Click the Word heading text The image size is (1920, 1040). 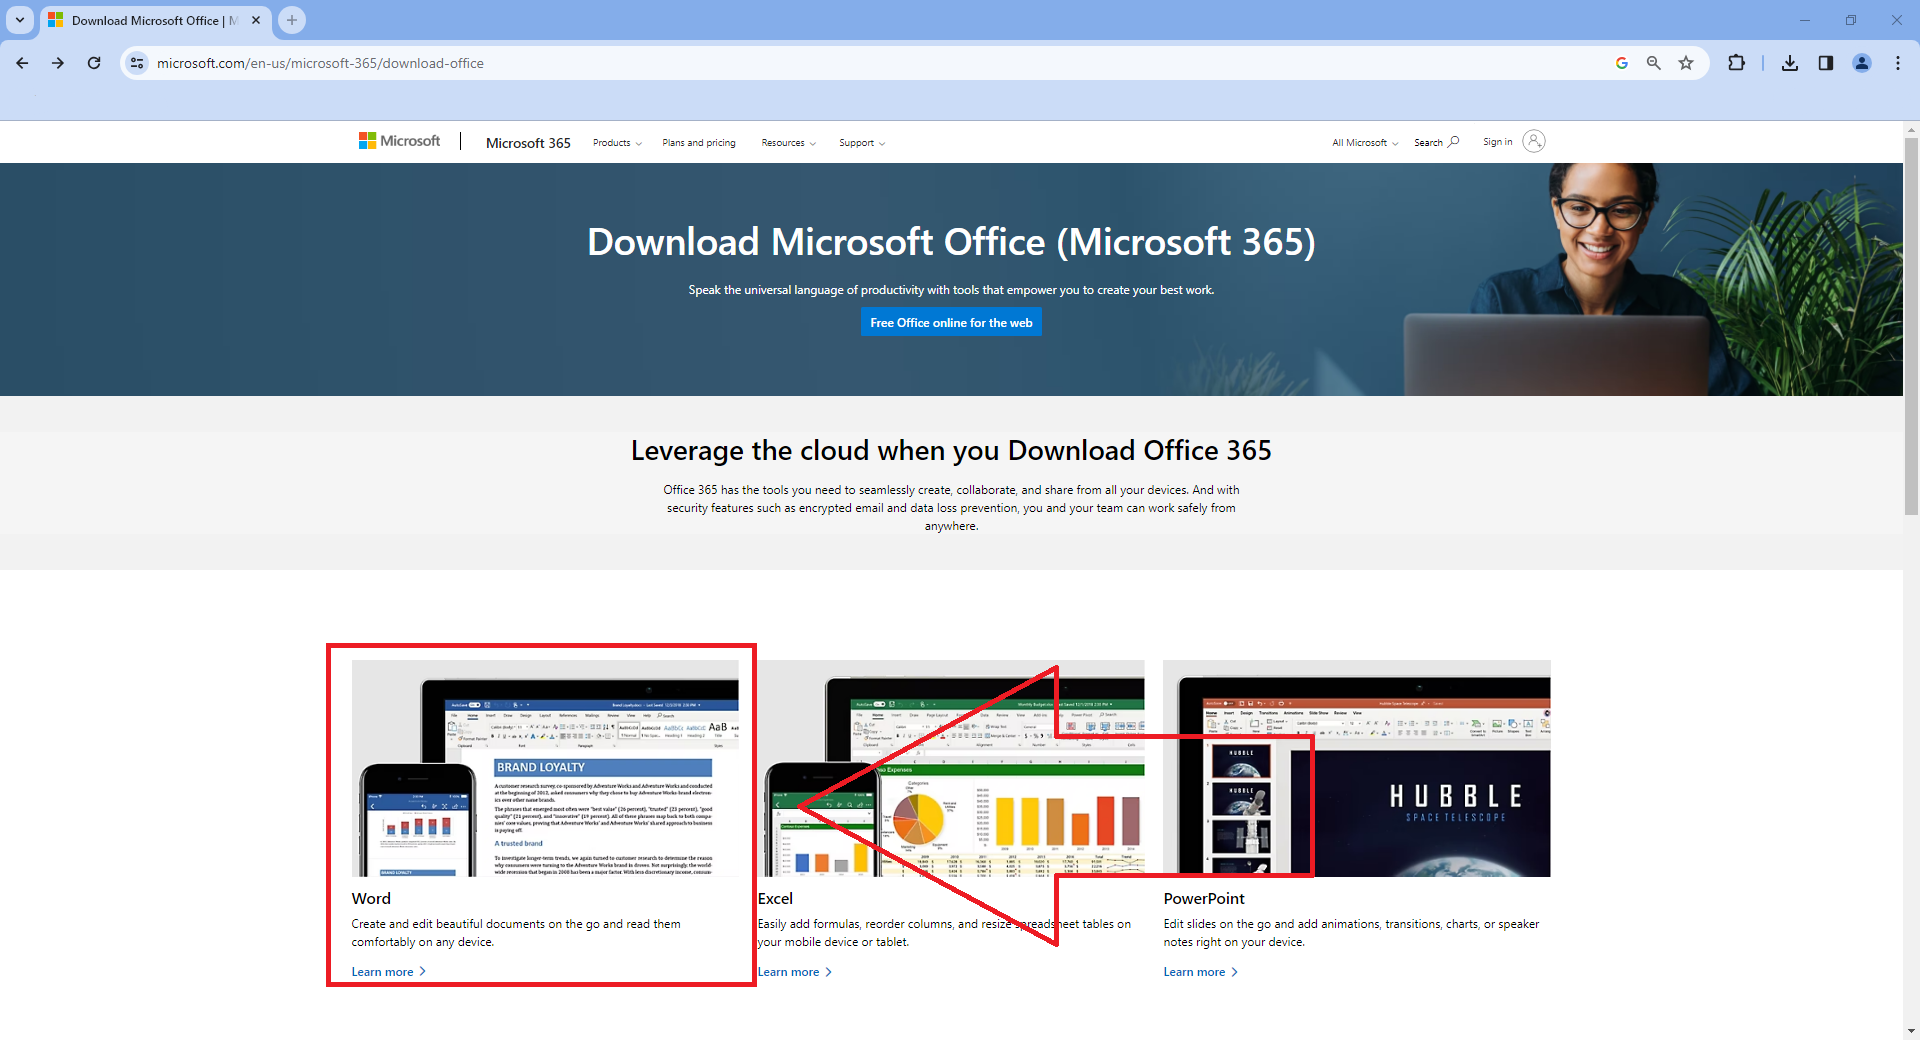click(371, 899)
